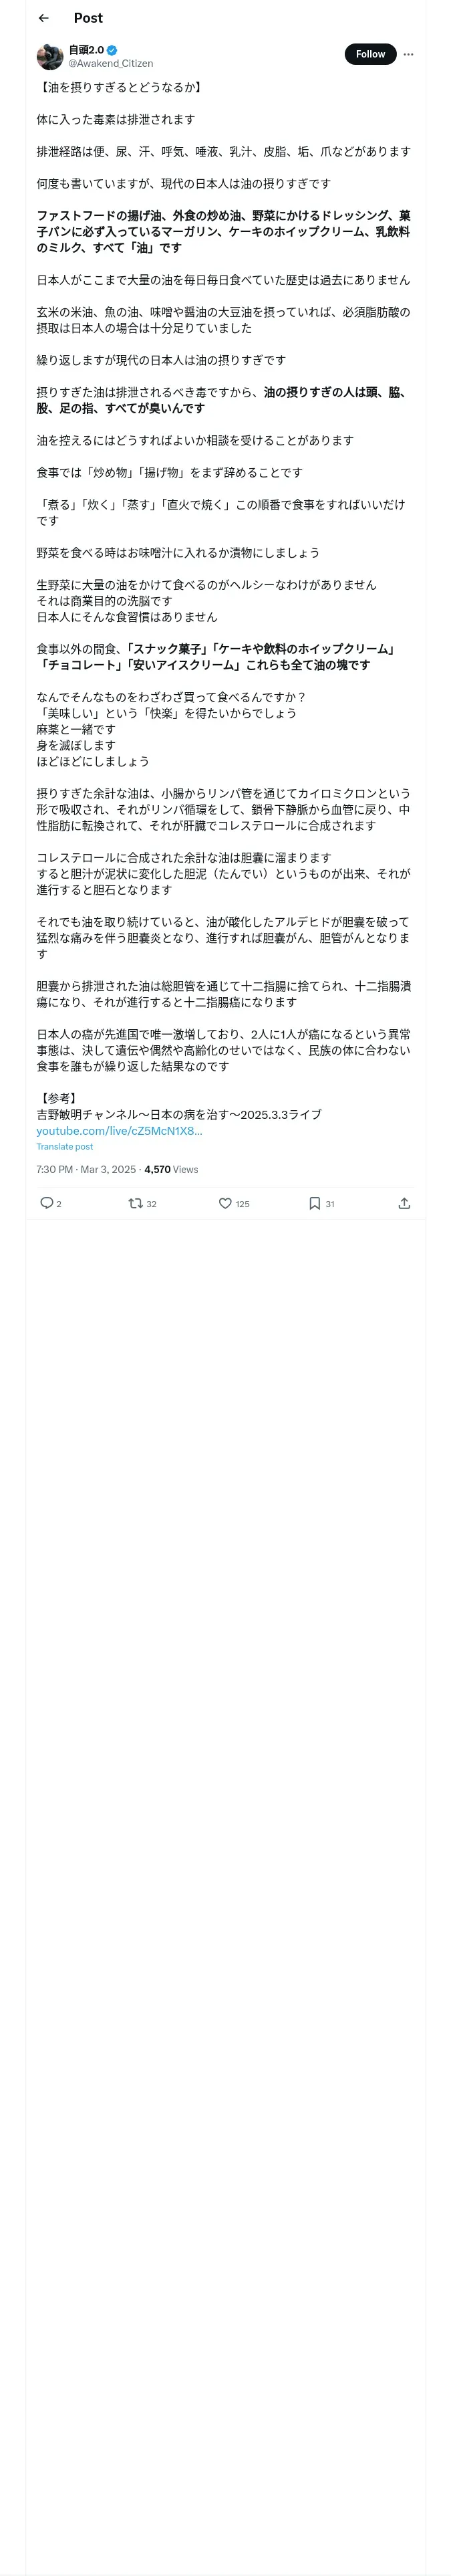
Task: Click the share upload icon
Action: [404, 1203]
